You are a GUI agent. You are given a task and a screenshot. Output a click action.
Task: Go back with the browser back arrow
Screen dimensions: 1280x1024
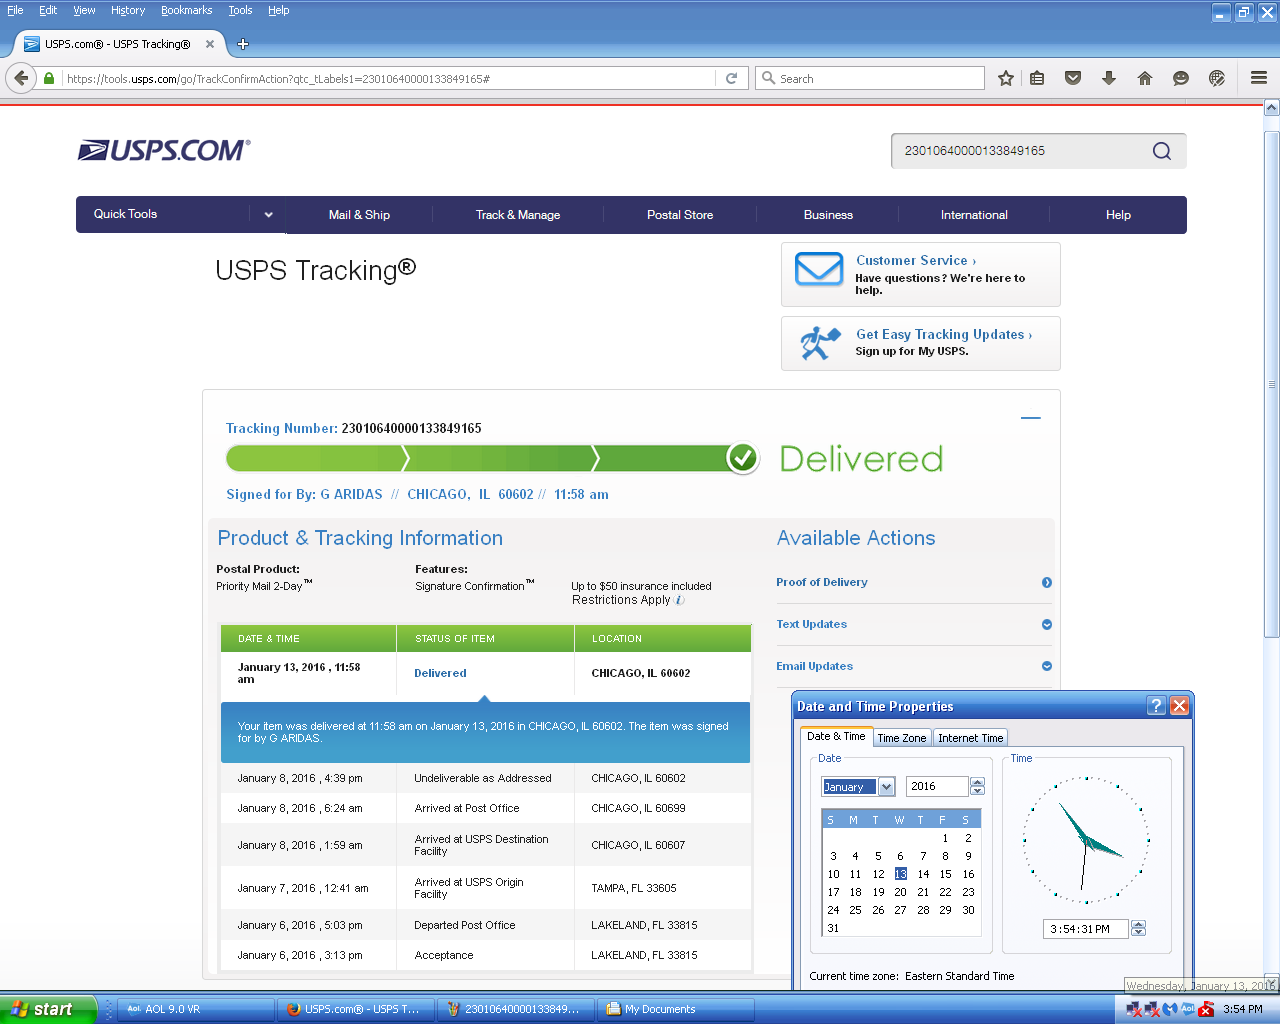click(21, 78)
